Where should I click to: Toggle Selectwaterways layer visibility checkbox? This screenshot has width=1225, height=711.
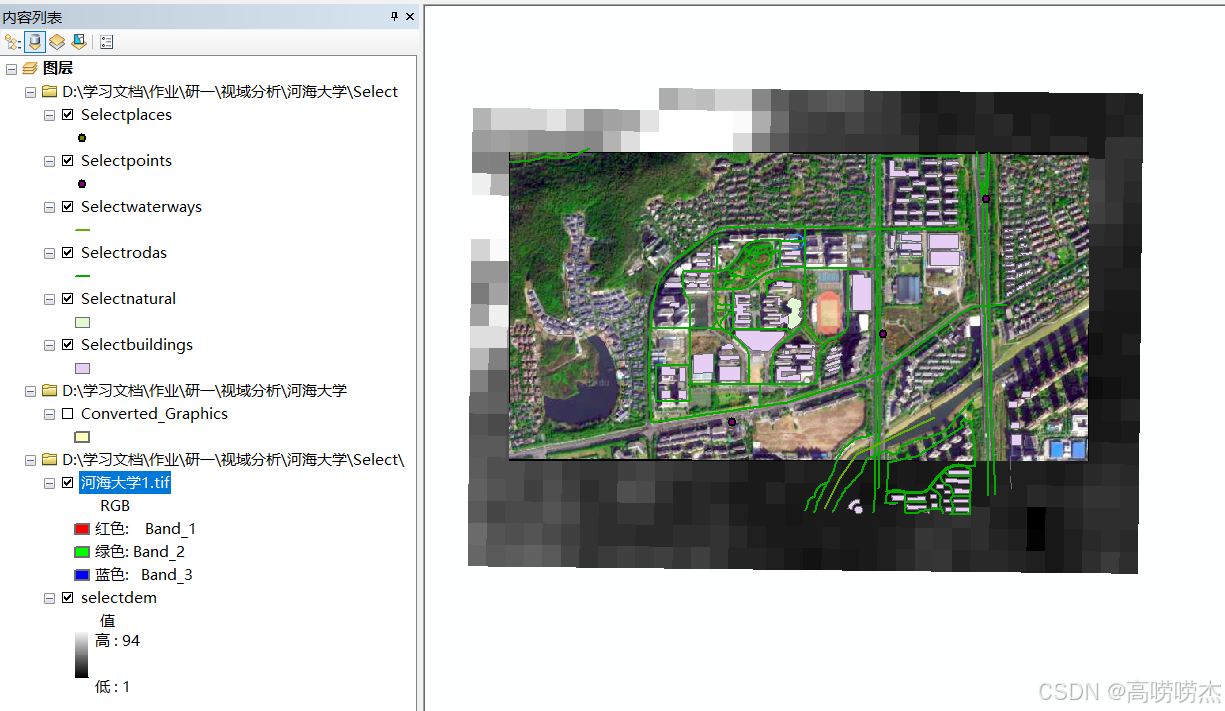tap(68, 207)
